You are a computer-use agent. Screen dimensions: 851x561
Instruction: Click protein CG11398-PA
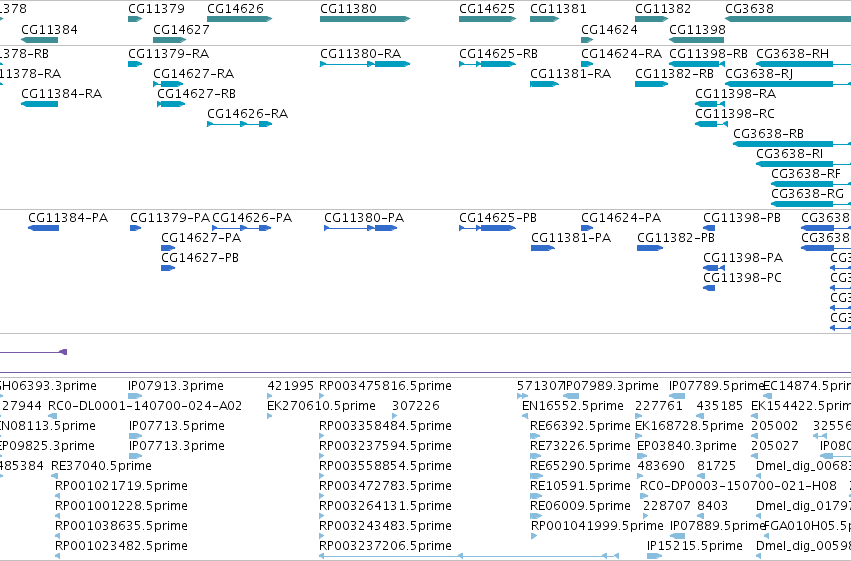coord(744,258)
